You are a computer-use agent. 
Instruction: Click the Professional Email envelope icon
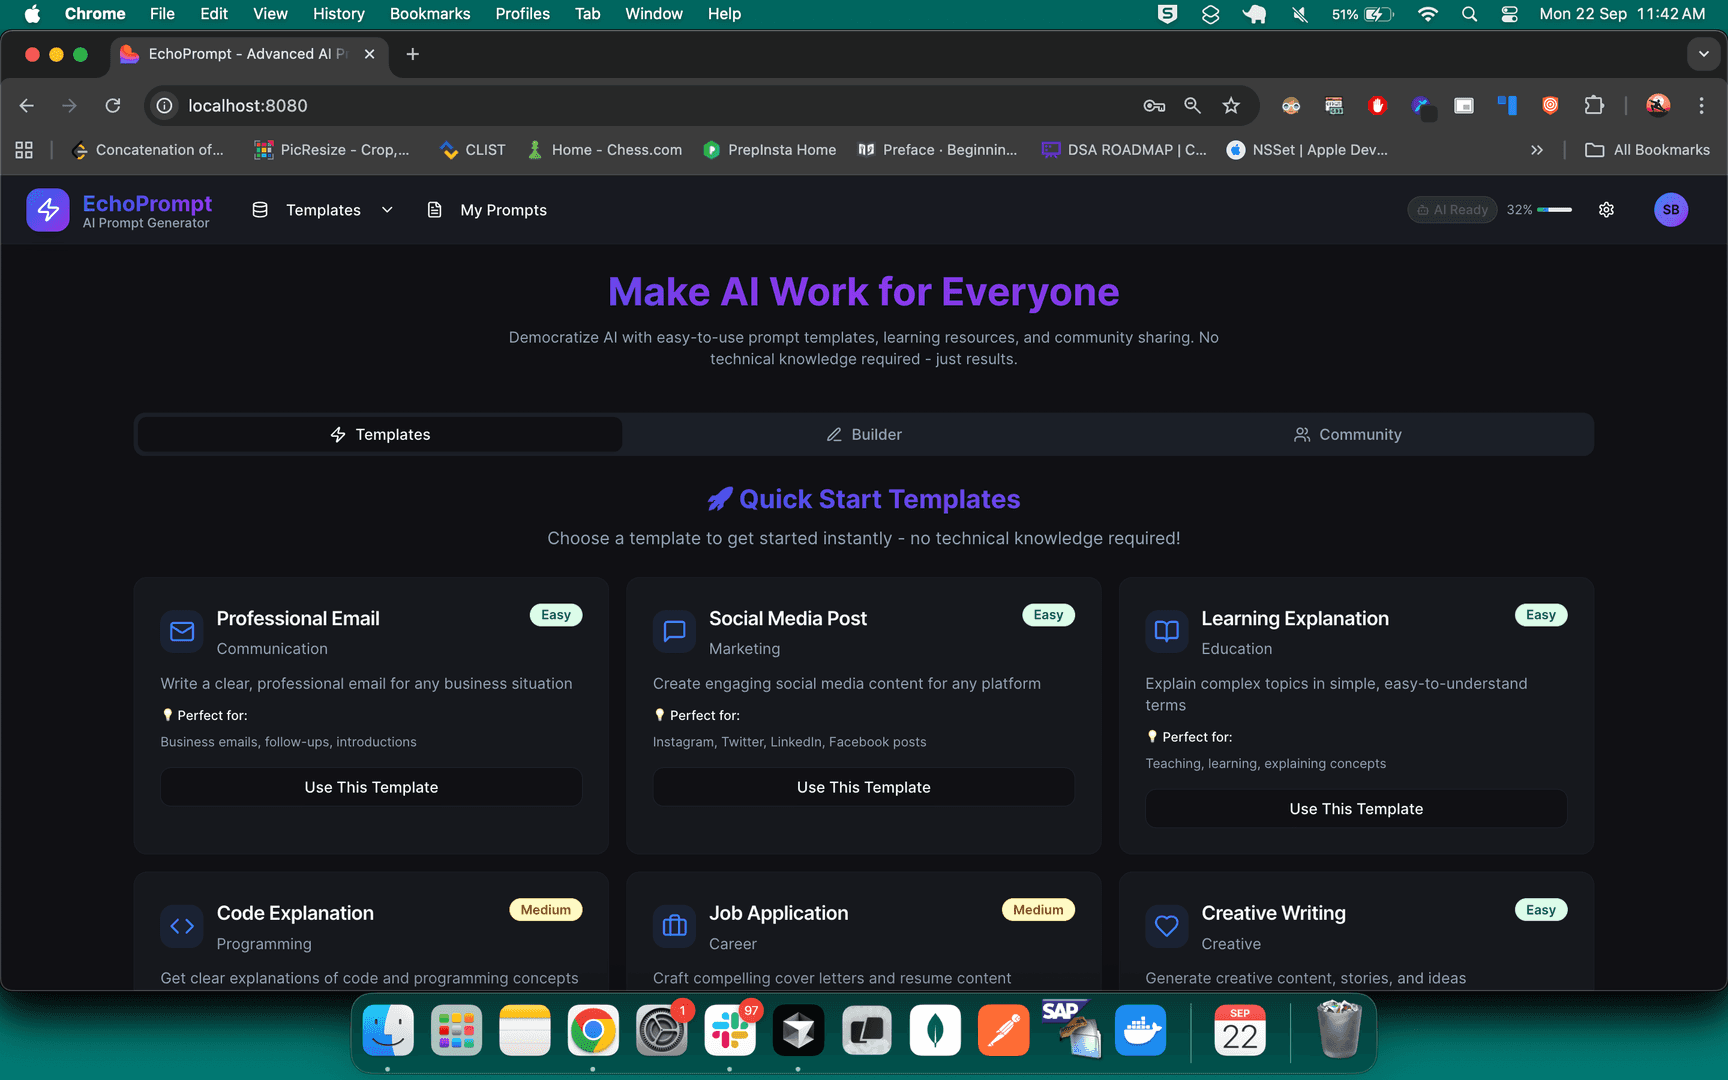(x=182, y=631)
